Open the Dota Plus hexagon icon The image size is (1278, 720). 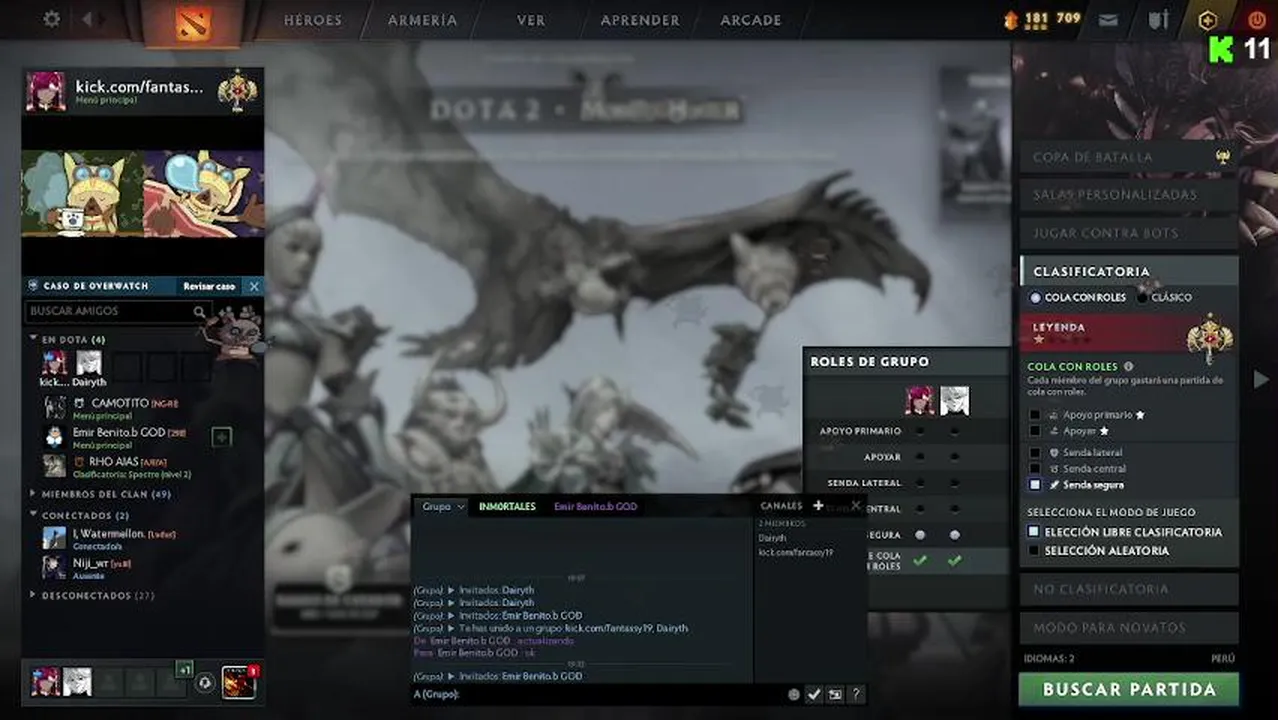(x=1208, y=19)
